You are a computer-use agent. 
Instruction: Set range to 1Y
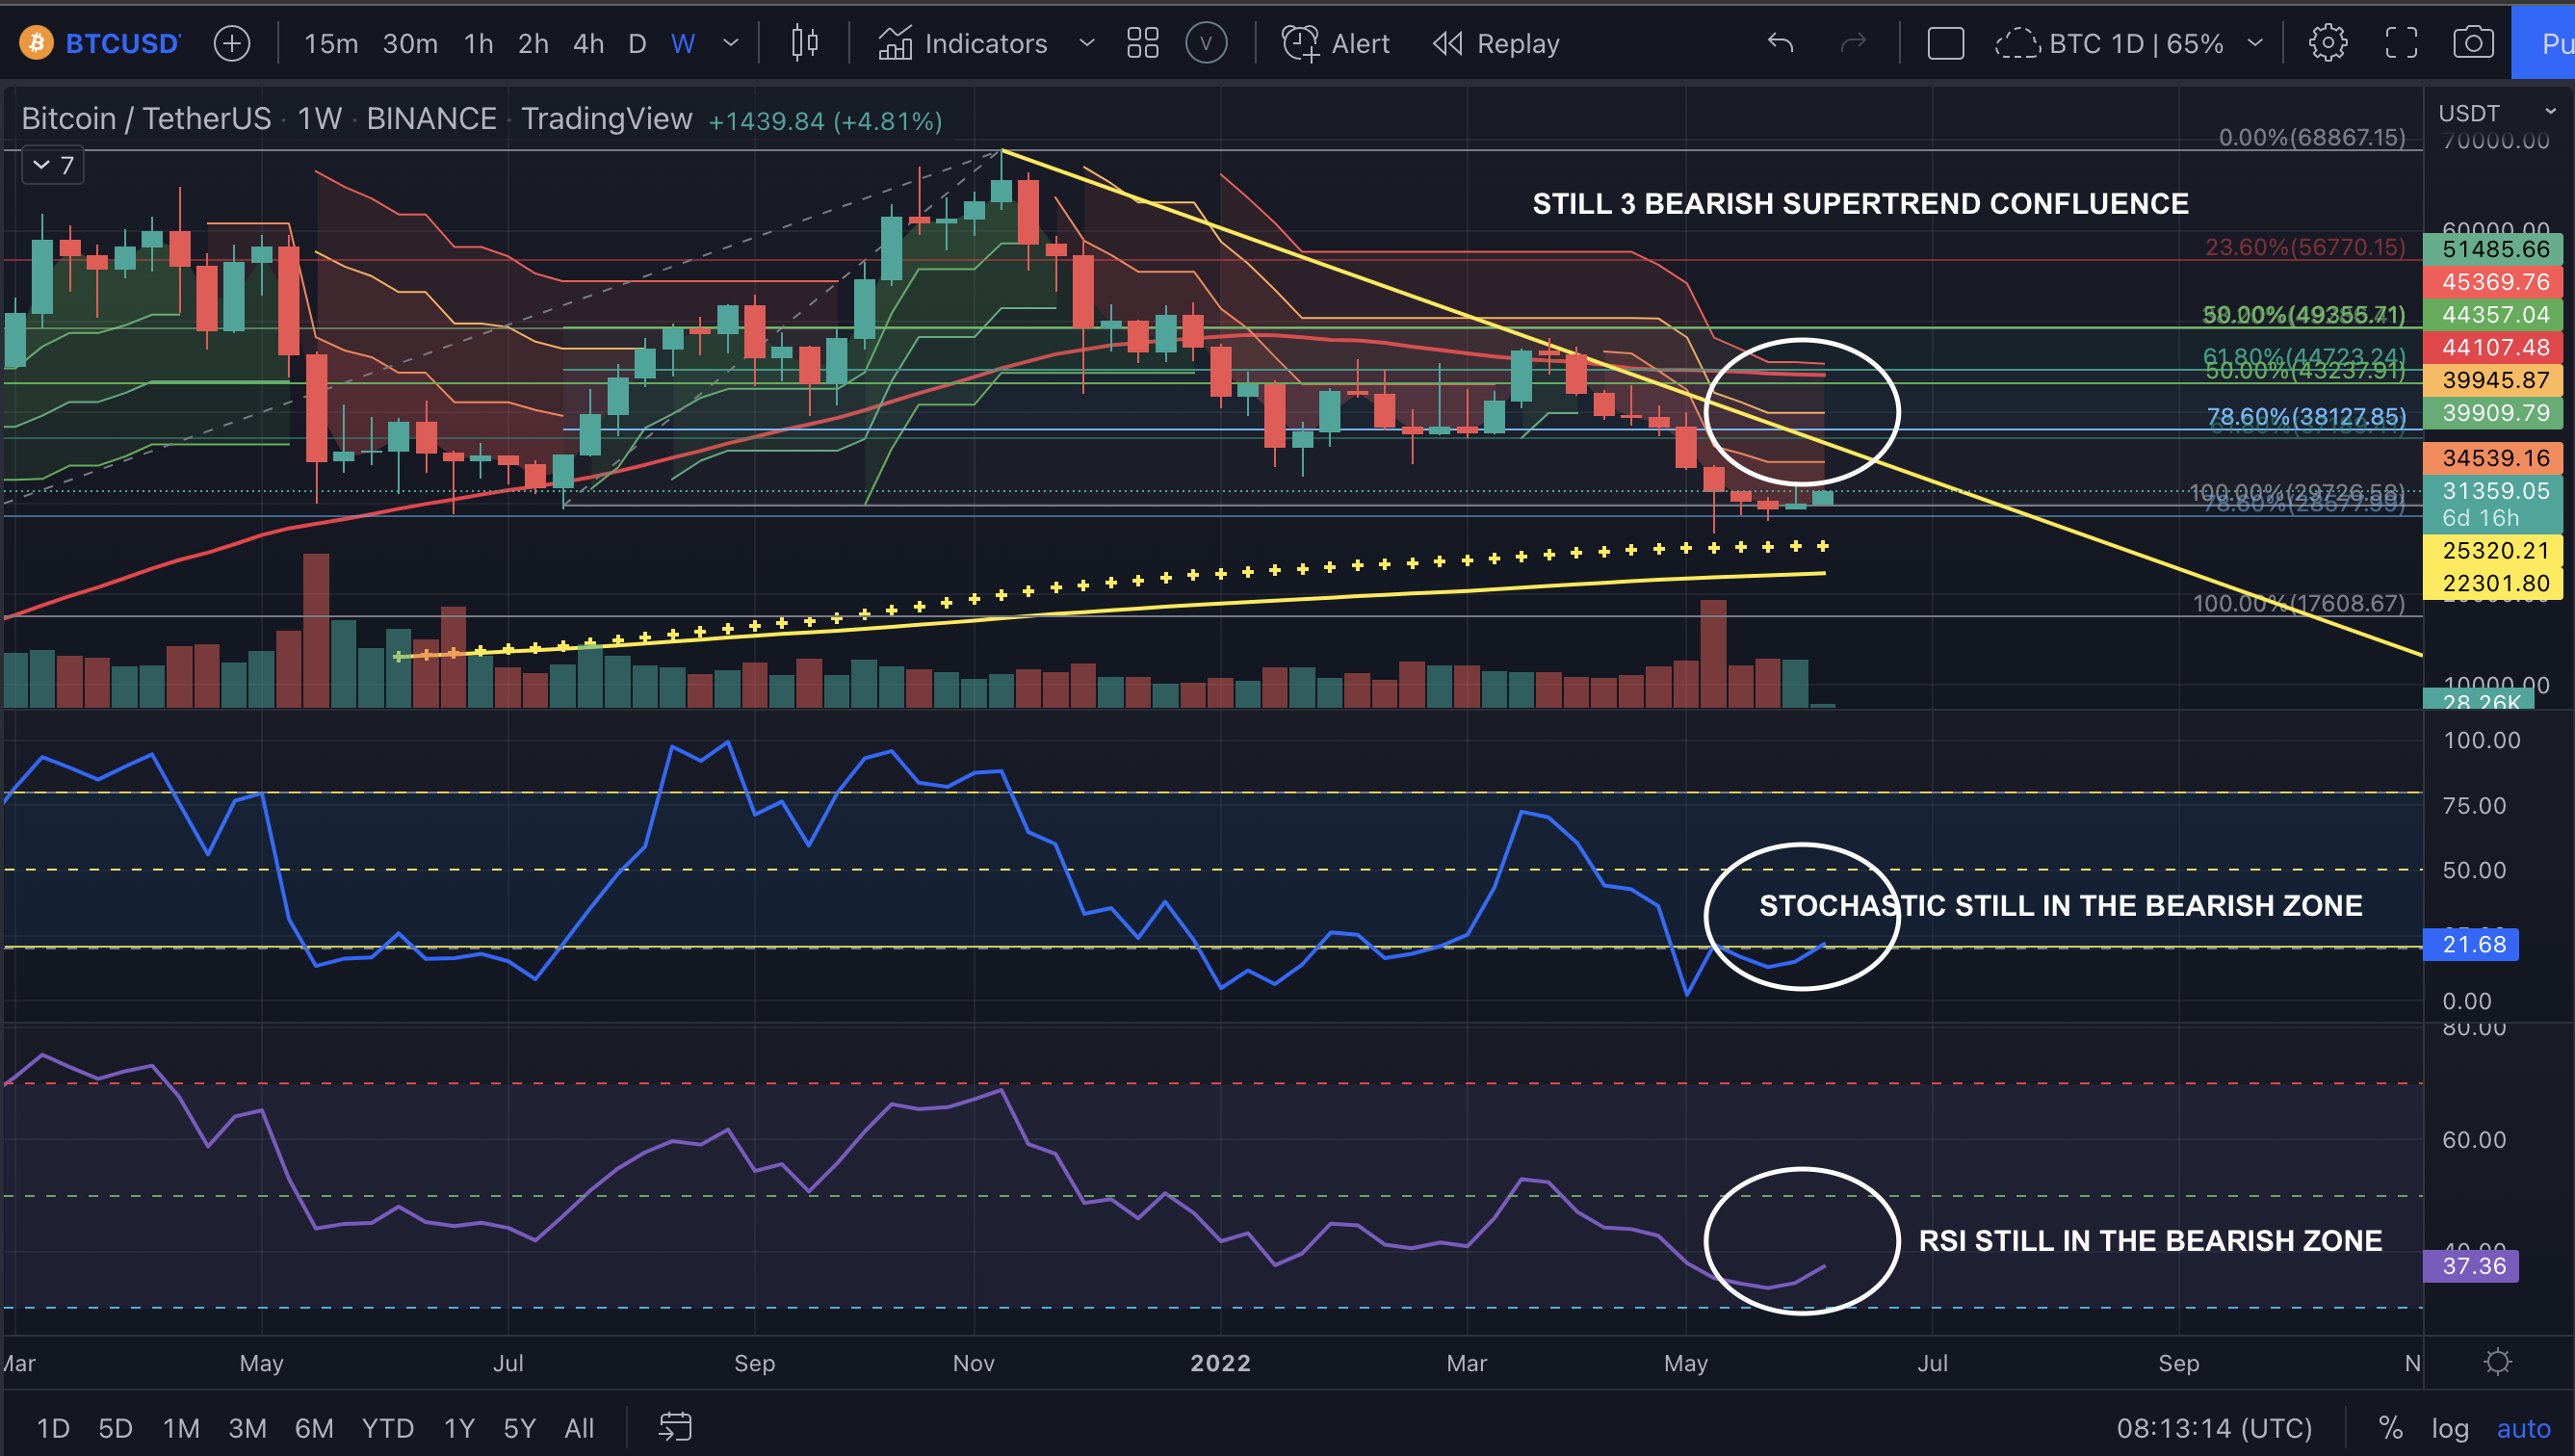(459, 1427)
